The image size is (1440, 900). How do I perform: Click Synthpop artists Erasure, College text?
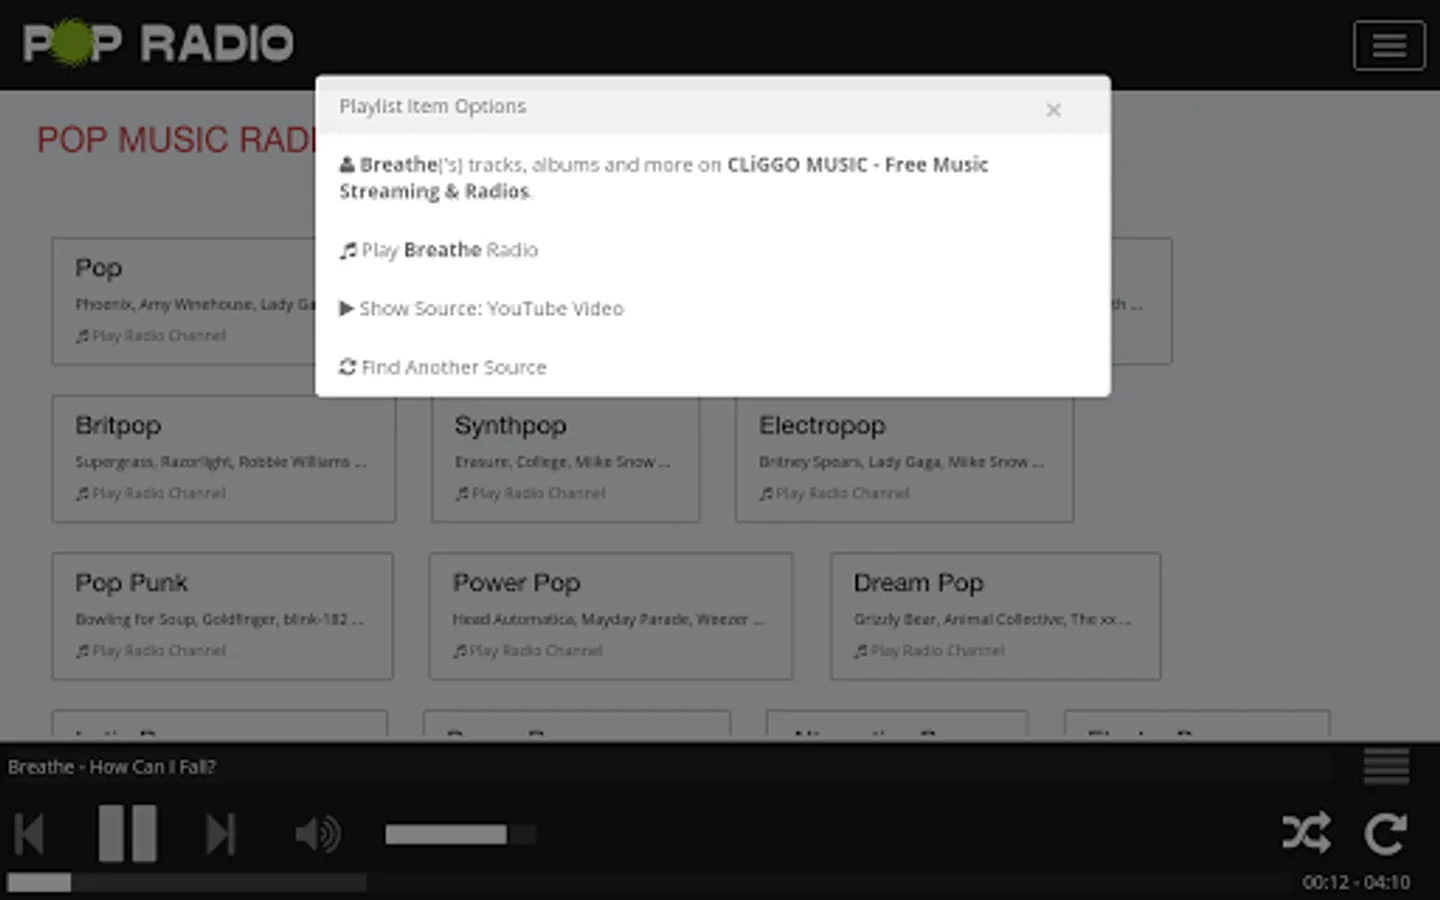(x=563, y=462)
